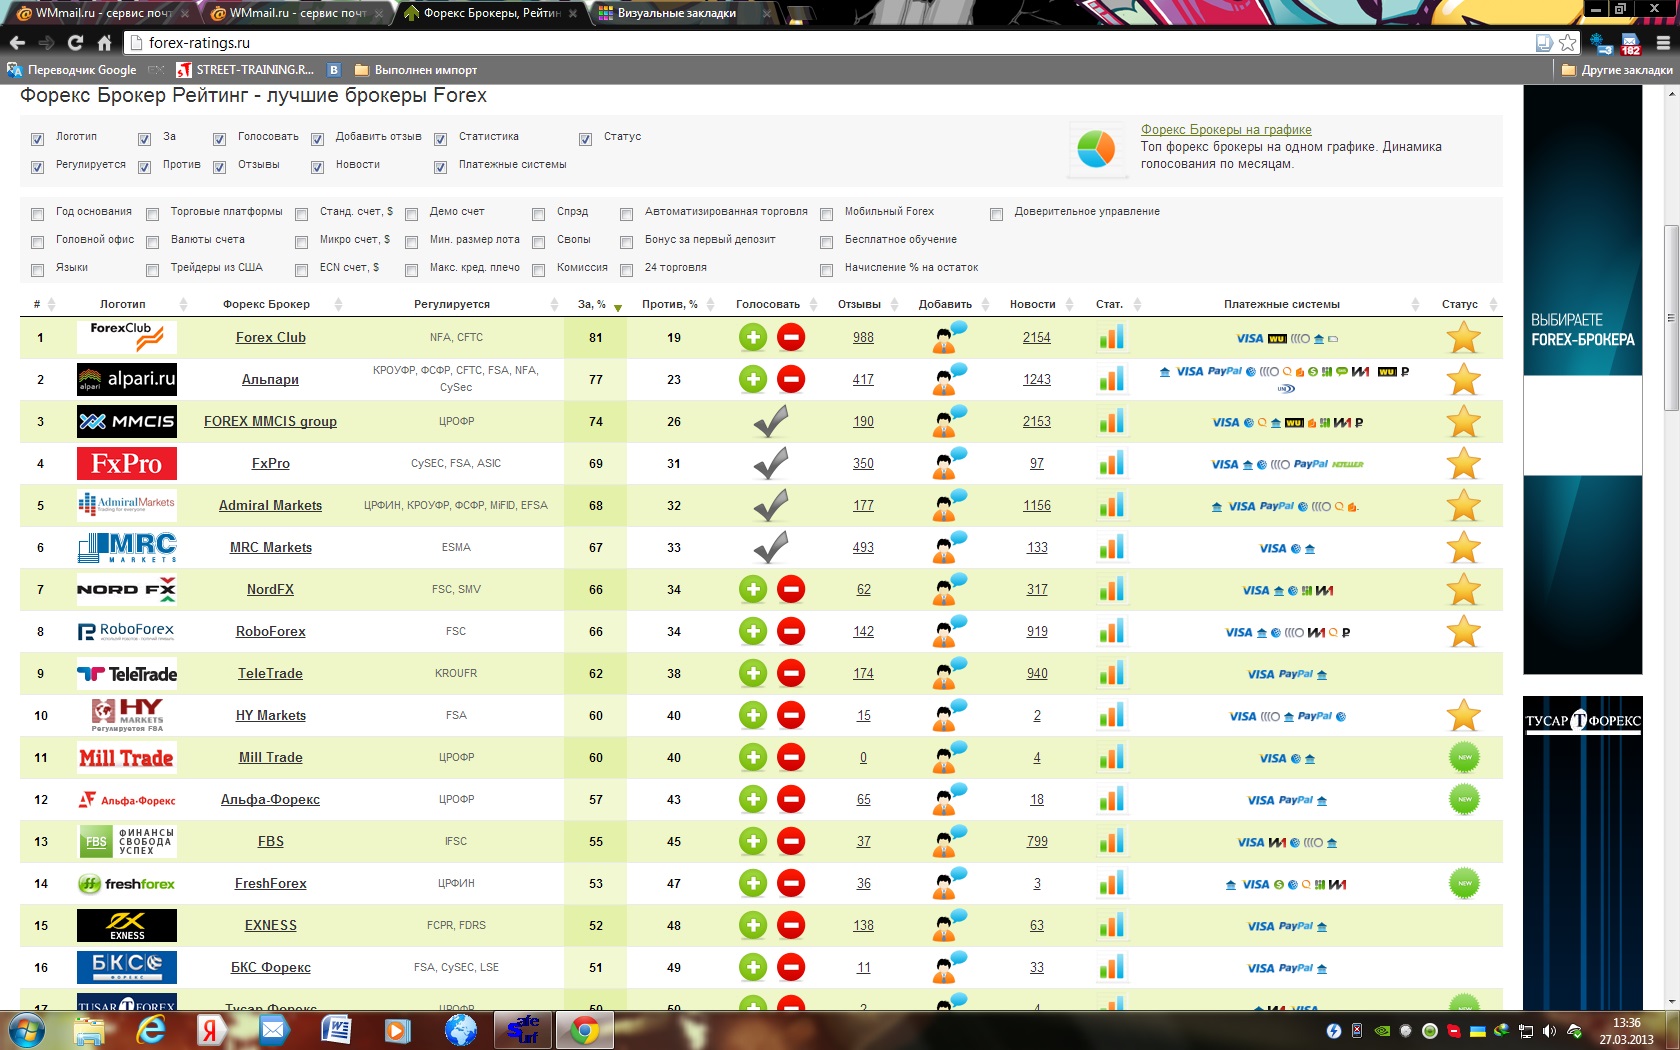Open statistics chart icon for MRC Markets
The image size is (1680, 1050).
coord(1111,547)
